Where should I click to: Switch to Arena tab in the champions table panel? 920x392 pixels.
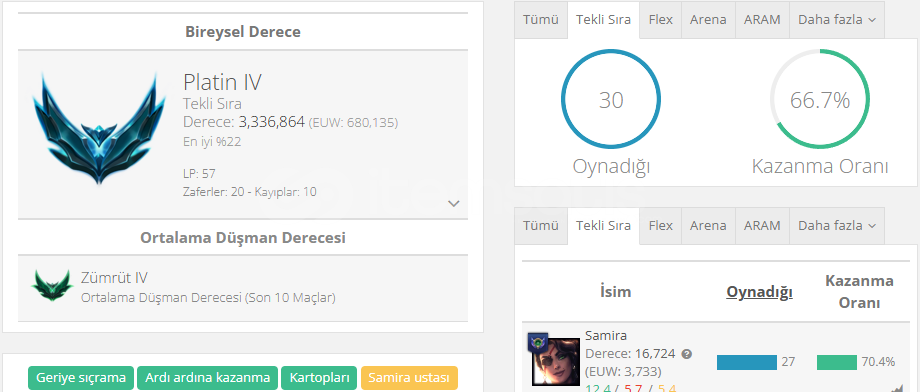click(x=708, y=225)
